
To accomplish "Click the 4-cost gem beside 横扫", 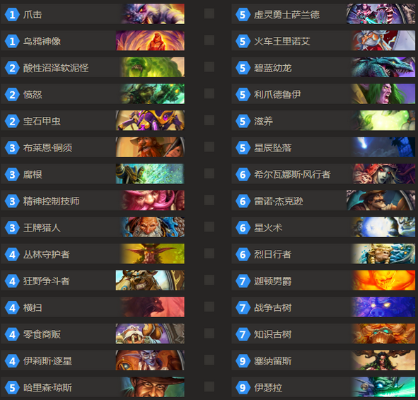I will [12, 308].
